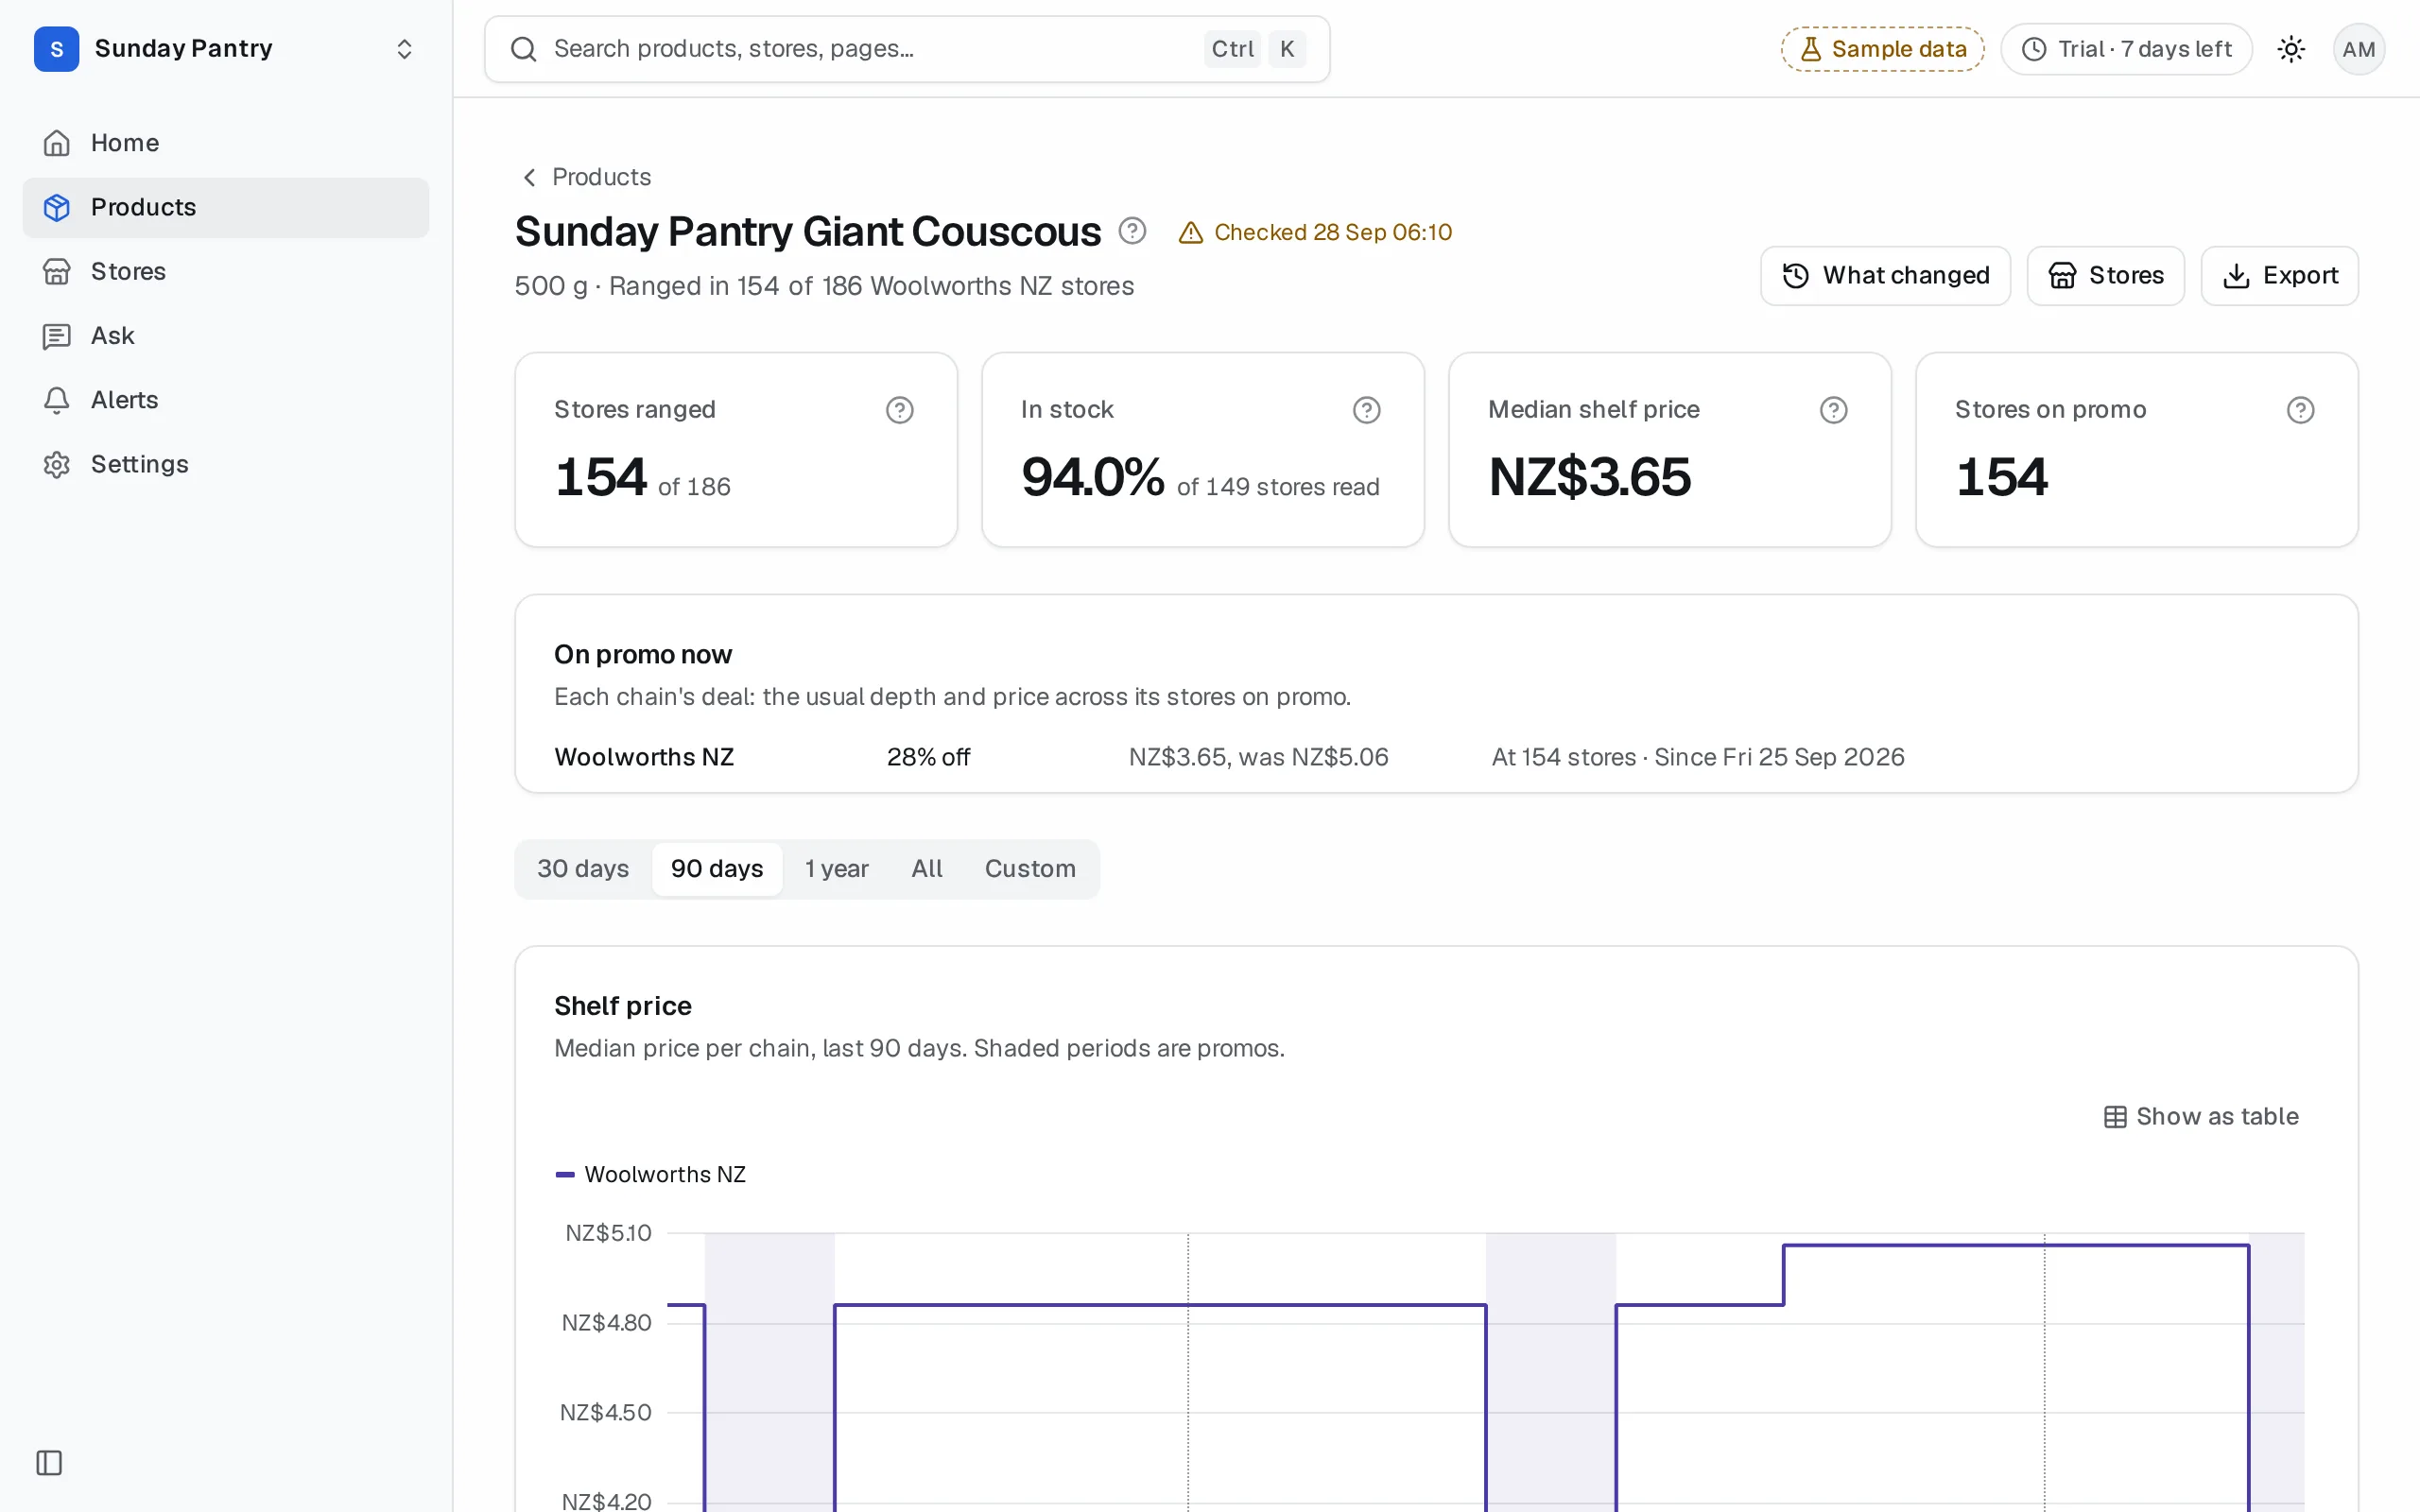2420x1512 pixels.
Task: Click the Checked 28 Sep 06:10 timestamp
Action: pos(1332,232)
